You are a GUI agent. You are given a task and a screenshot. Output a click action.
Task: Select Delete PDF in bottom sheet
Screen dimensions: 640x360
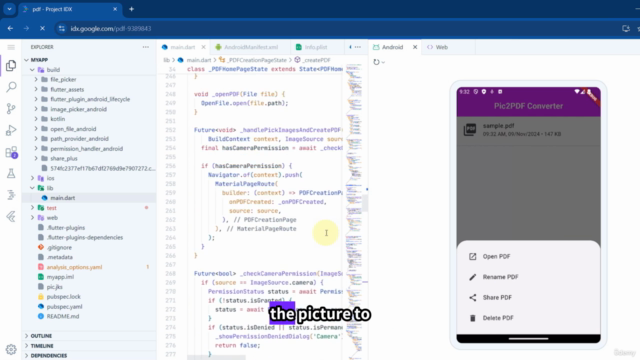[x=528, y=318]
